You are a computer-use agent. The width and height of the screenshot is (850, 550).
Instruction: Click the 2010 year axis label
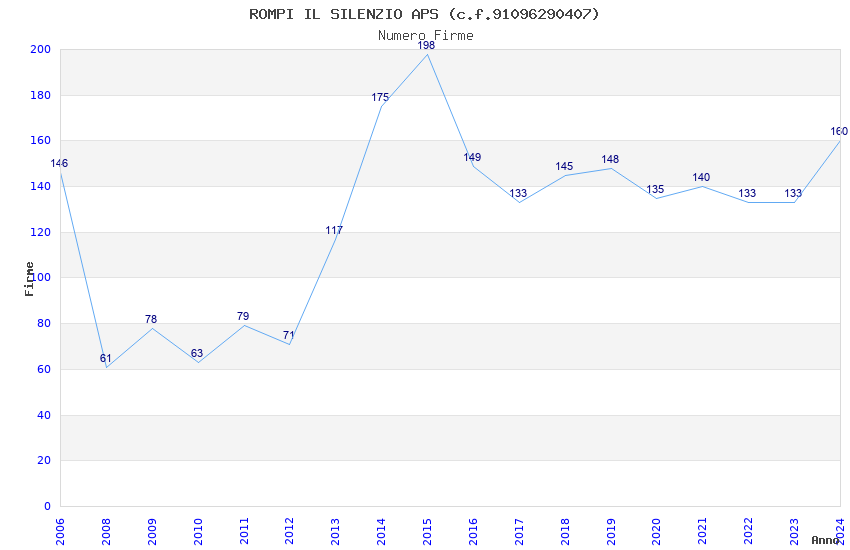click(x=198, y=531)
